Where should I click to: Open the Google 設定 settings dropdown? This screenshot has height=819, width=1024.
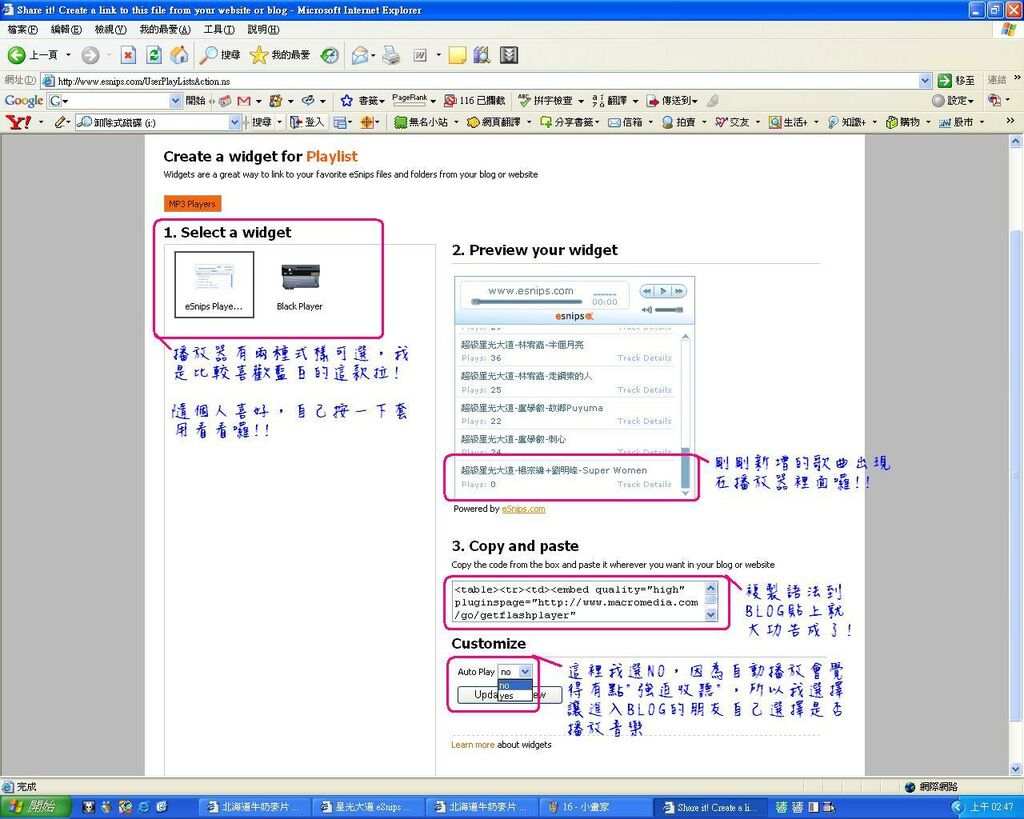click(x=953, y=101)
